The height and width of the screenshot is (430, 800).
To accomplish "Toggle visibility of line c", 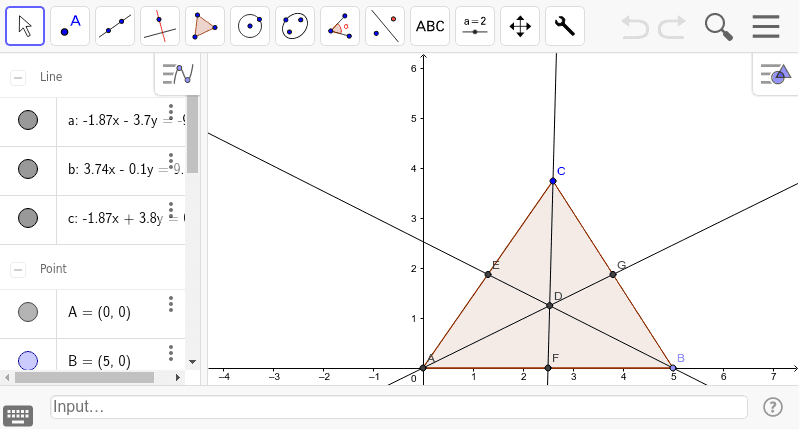I will pos(28,218).
